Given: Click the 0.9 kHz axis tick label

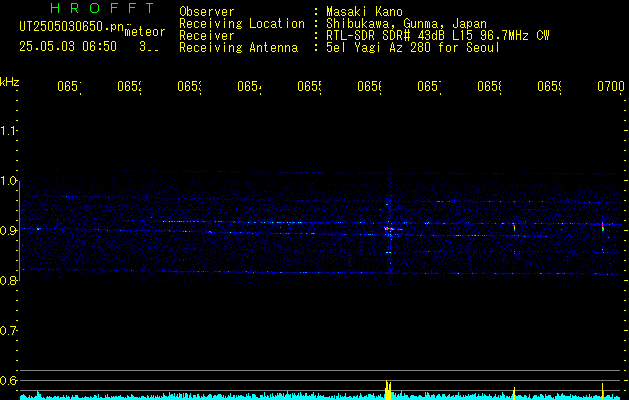Looking at the screenshot, I should coord(8,230).
